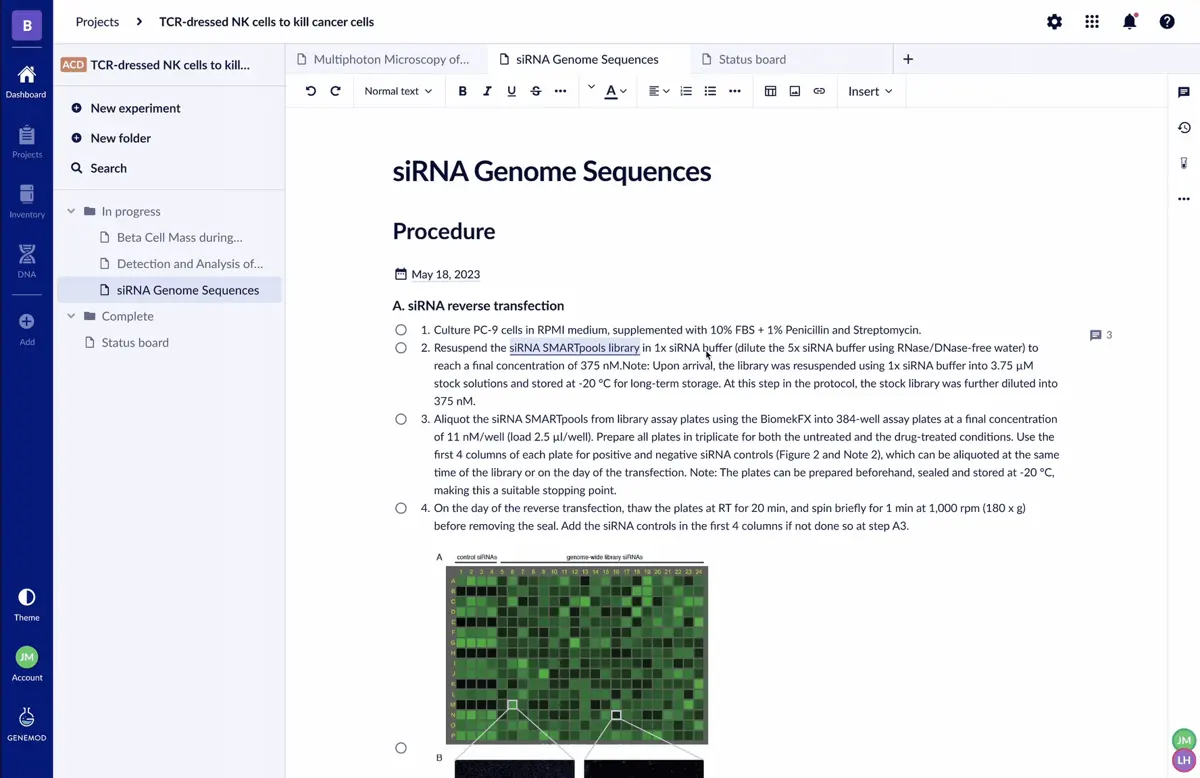Check the step 3 aliquot circle
The image size is (1200, 778).
coord(401,419)
